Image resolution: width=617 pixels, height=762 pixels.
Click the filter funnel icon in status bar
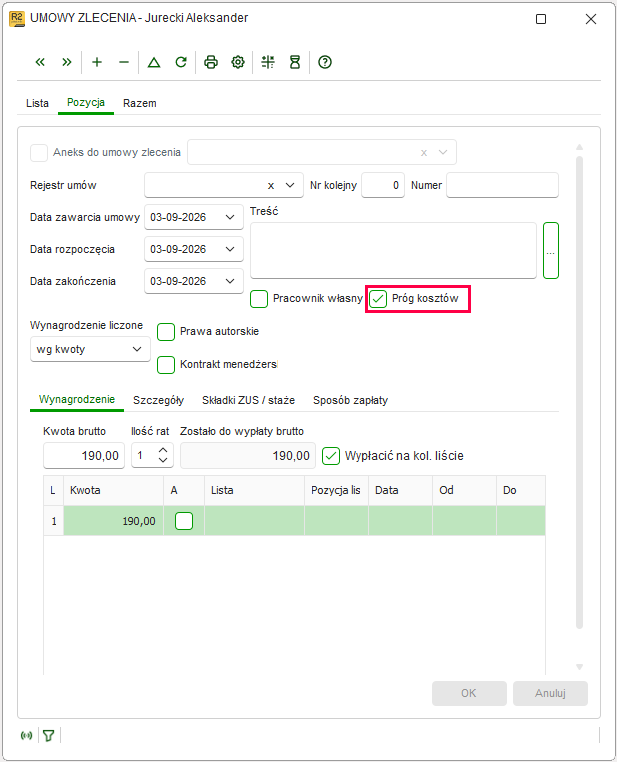[x=49, y=736]
